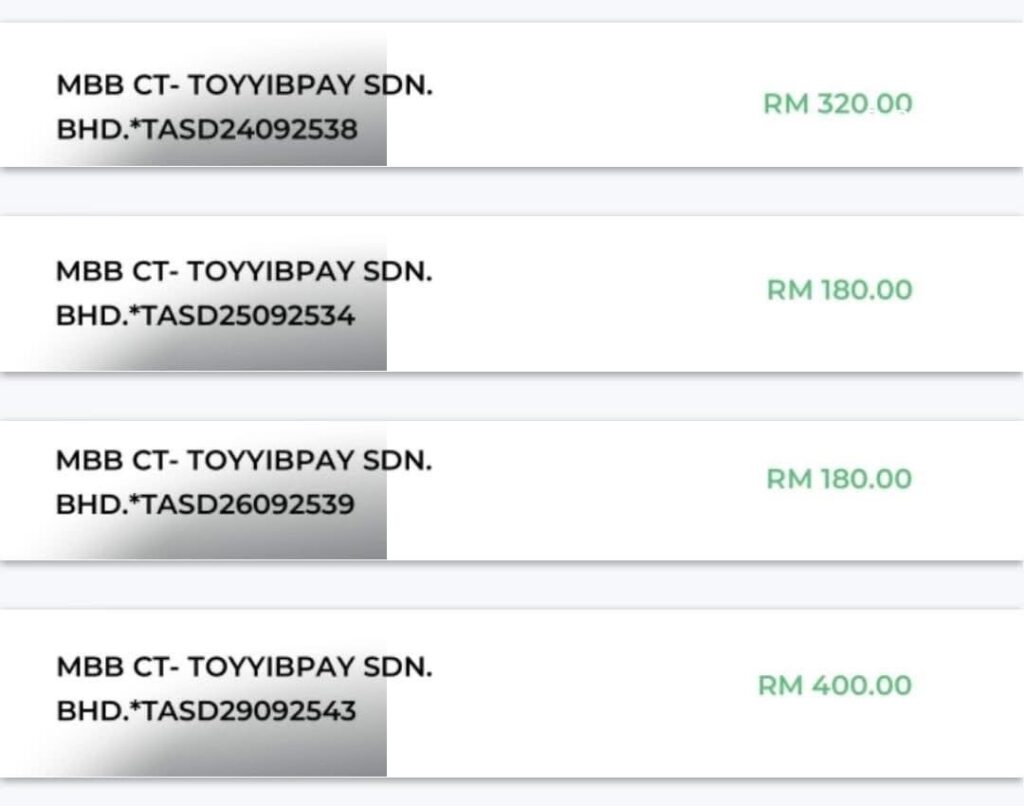
Task: Click the "SDN." text in the RM 320.00 row
Action: [397, 85]
